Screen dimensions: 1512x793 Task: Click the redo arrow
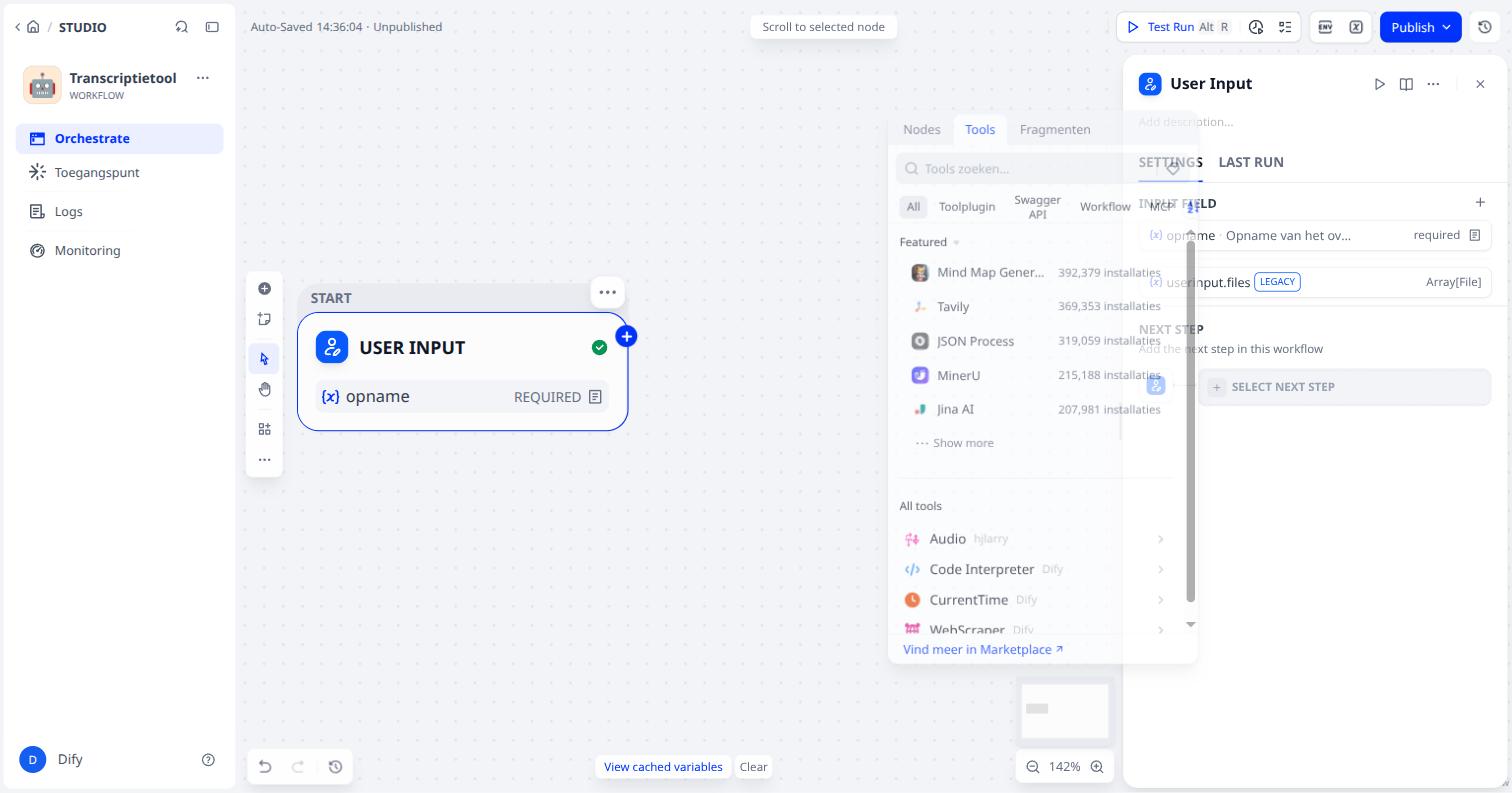[x=298, y=767]
